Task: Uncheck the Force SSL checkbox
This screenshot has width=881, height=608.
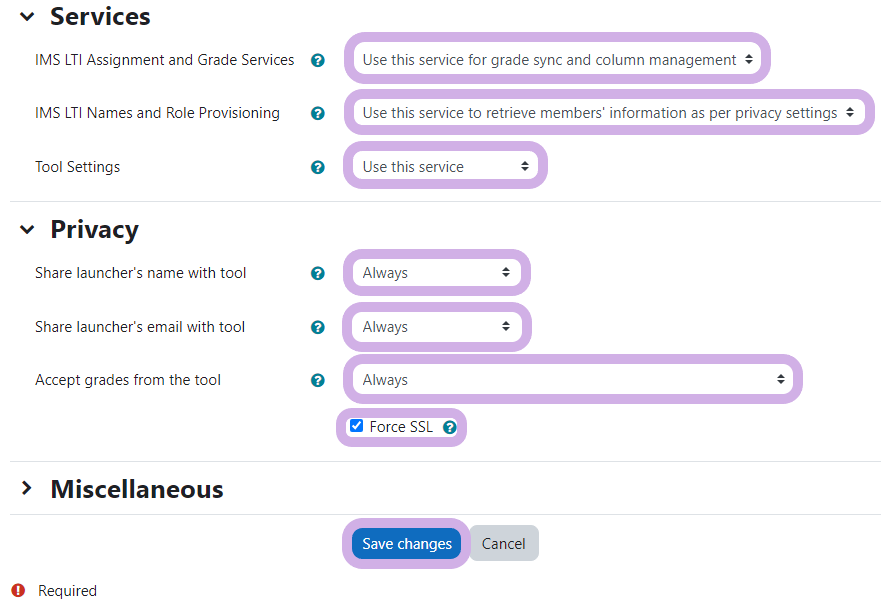Action: (x=357, y=426)
